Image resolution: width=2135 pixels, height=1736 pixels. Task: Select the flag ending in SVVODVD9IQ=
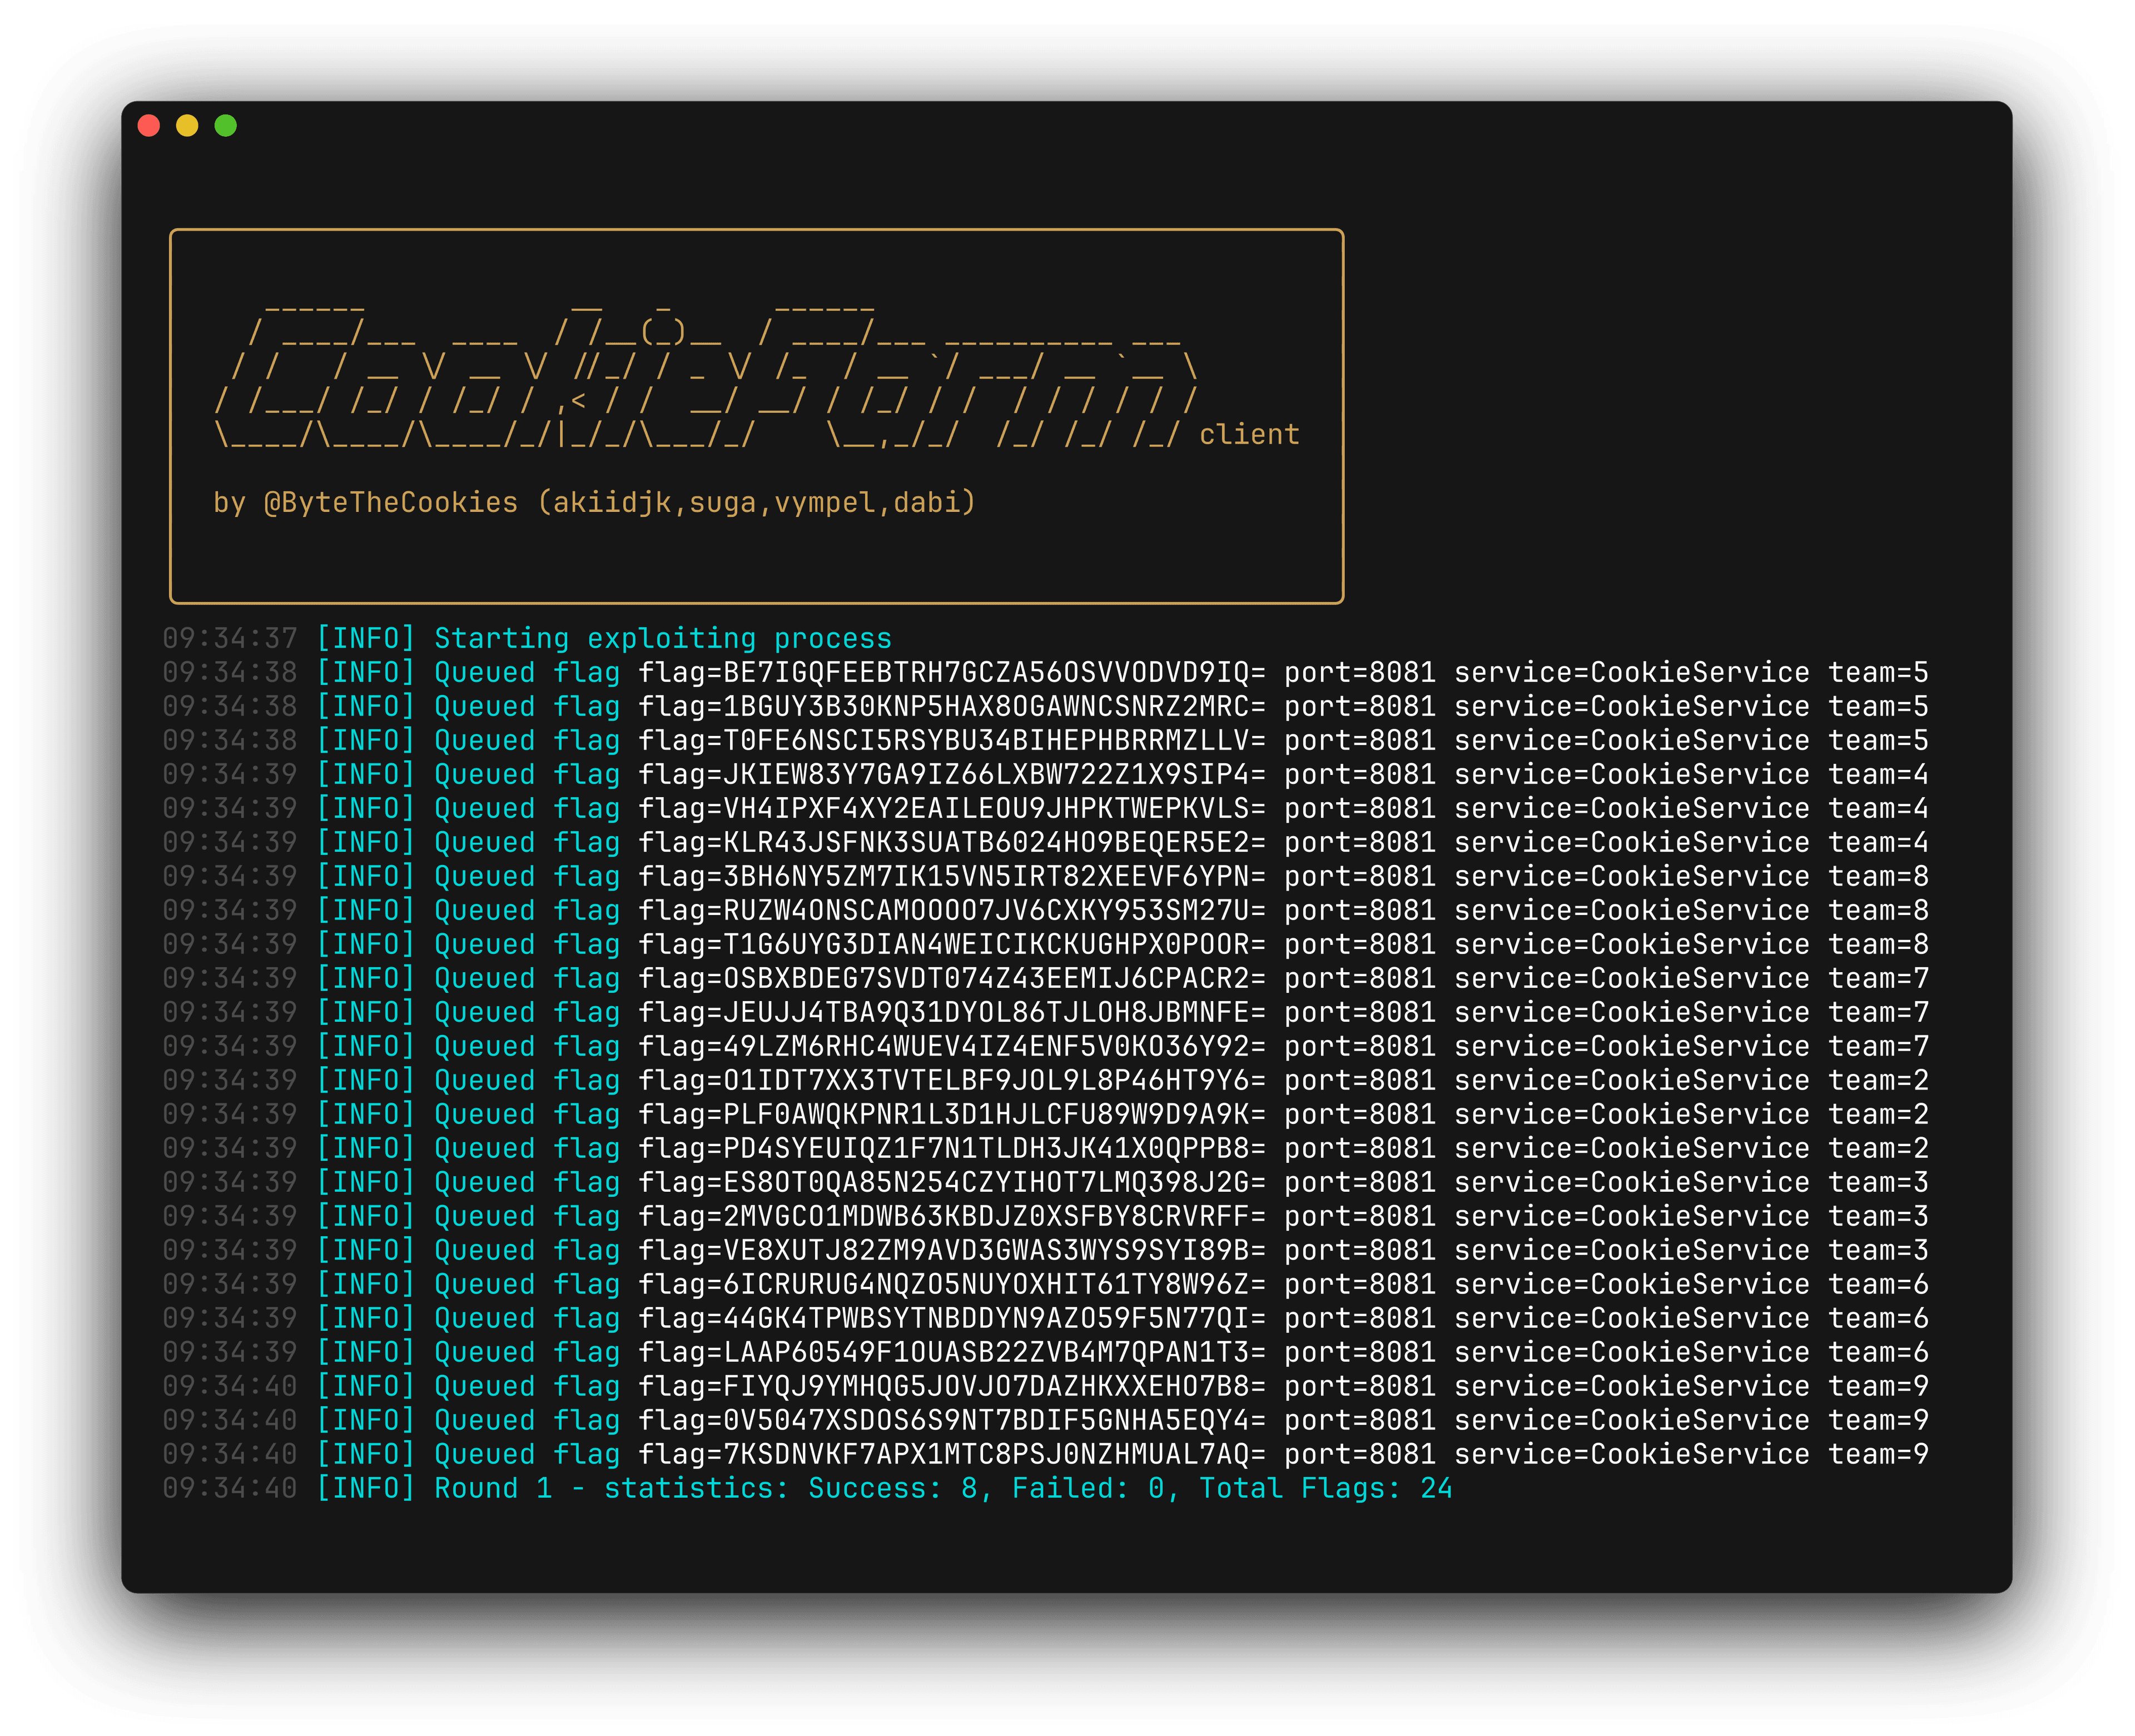[950, 672]
